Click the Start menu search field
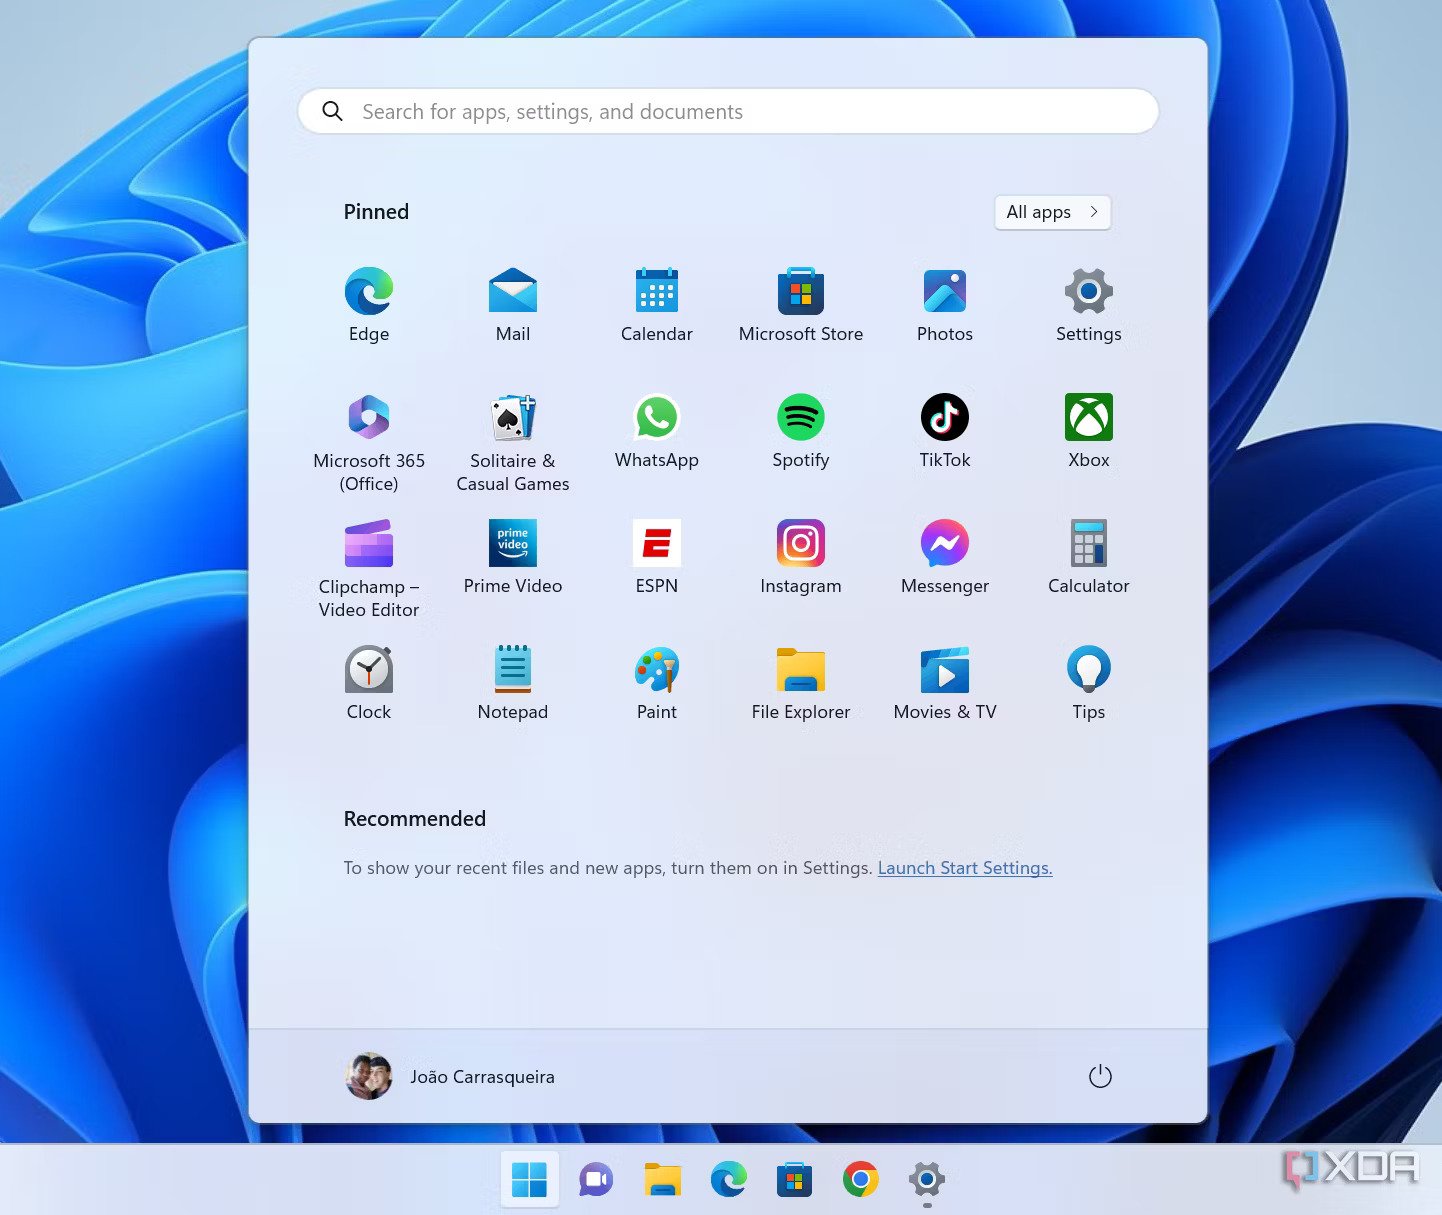1442x1215 pixels. point(728,111)
